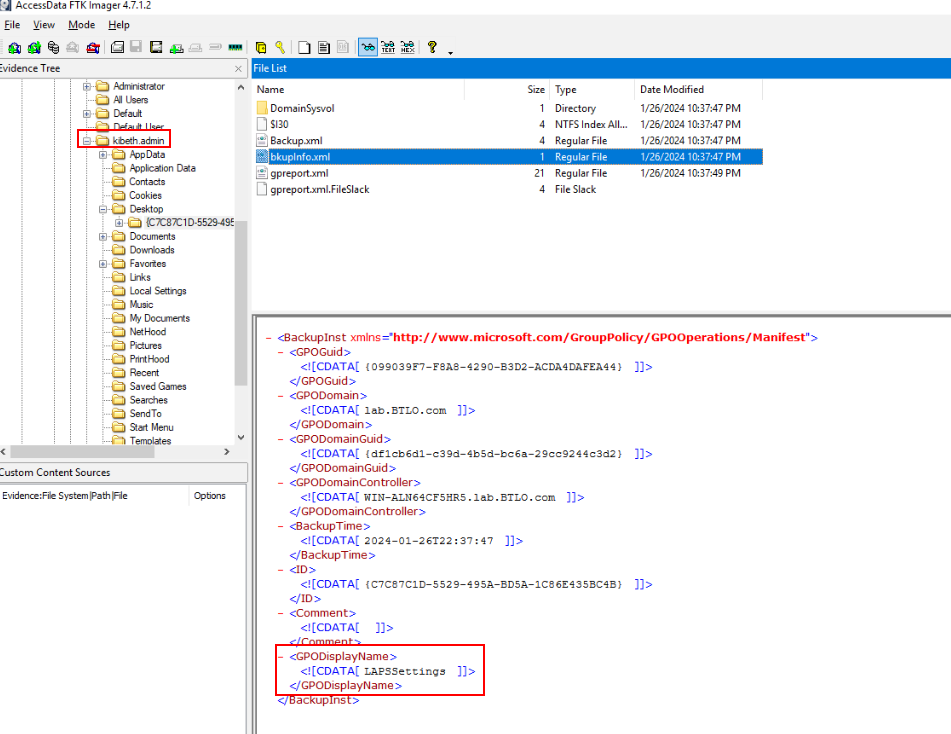Expand the Default folder node
This screenshot has height=734, width=951.
[87, 113]
